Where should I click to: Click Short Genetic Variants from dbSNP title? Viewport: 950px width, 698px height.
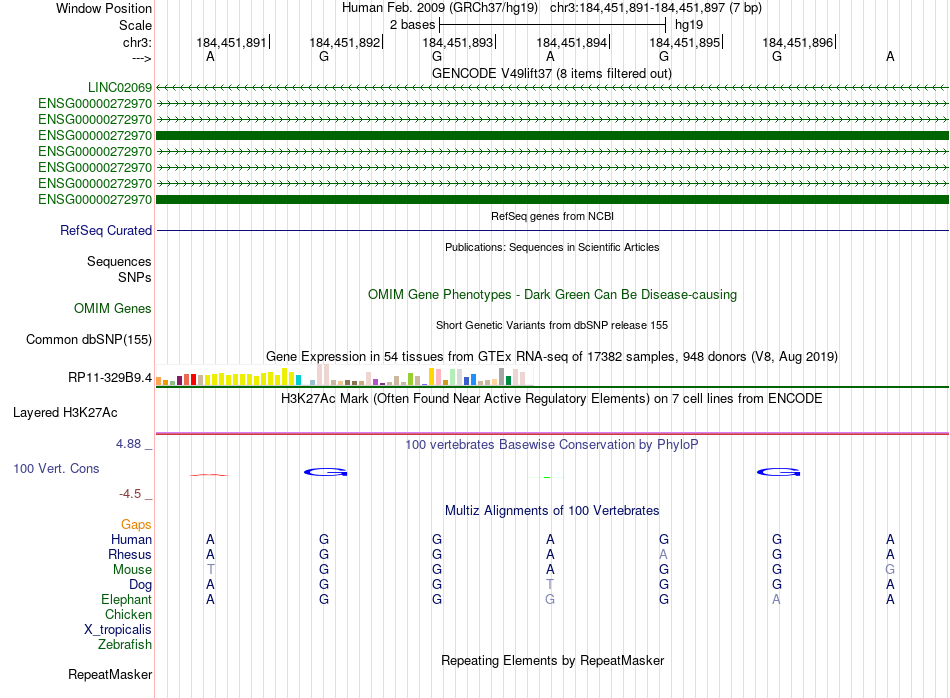pyautogui.click(x=552, y=325)
